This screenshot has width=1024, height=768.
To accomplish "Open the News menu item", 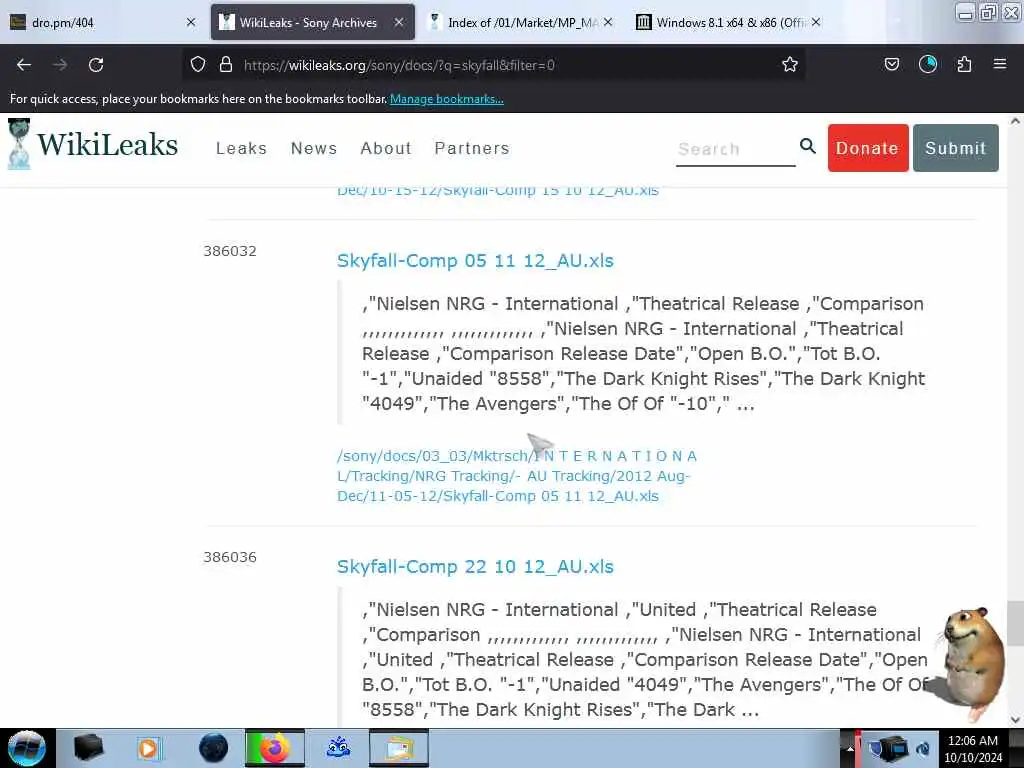I will [x=314, y=148].
